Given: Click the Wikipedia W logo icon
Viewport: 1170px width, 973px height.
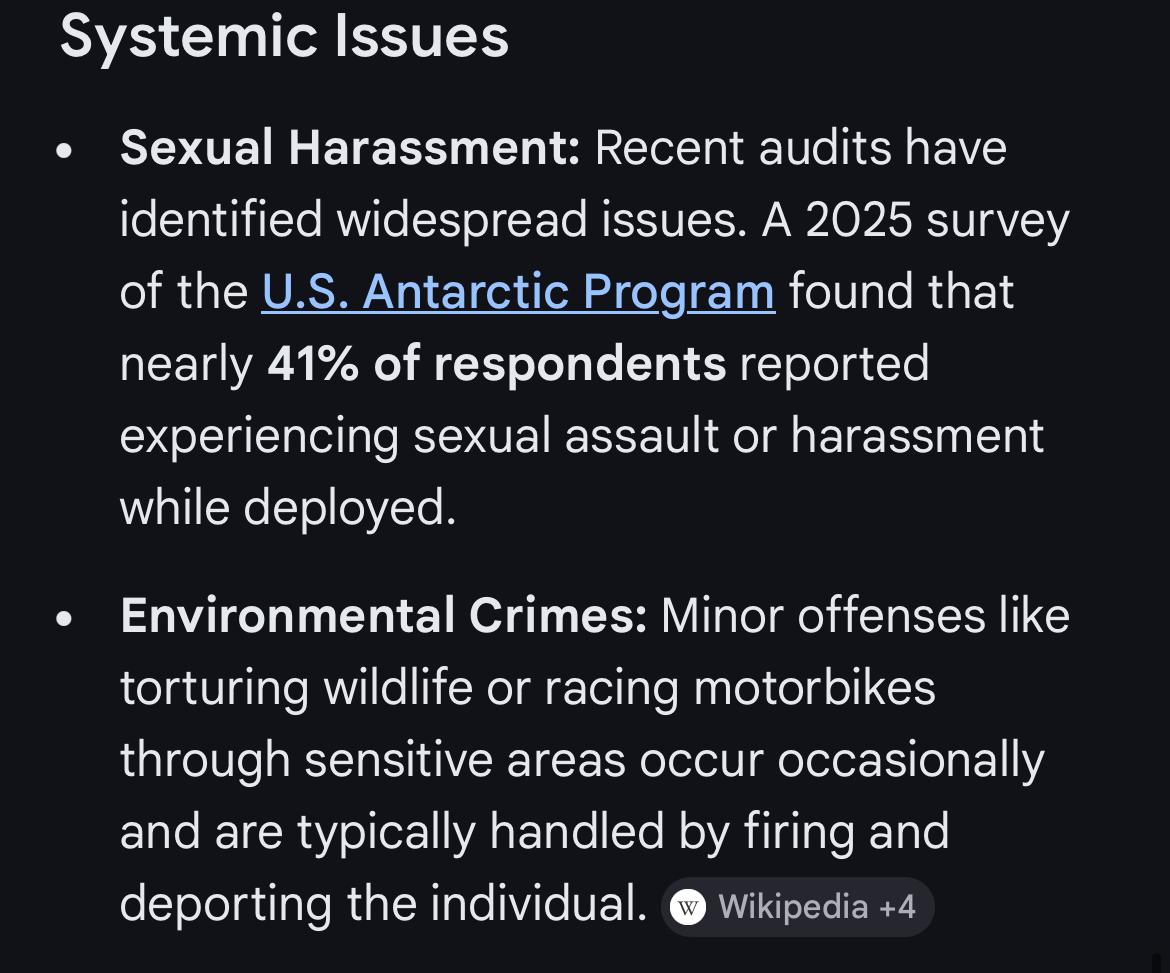Looking at the screenshot, I should (x=688, y=907).
